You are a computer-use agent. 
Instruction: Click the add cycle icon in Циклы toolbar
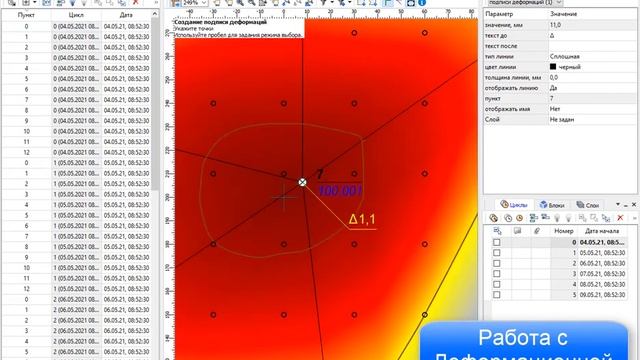pyautogui.click(x=493, y=218)
